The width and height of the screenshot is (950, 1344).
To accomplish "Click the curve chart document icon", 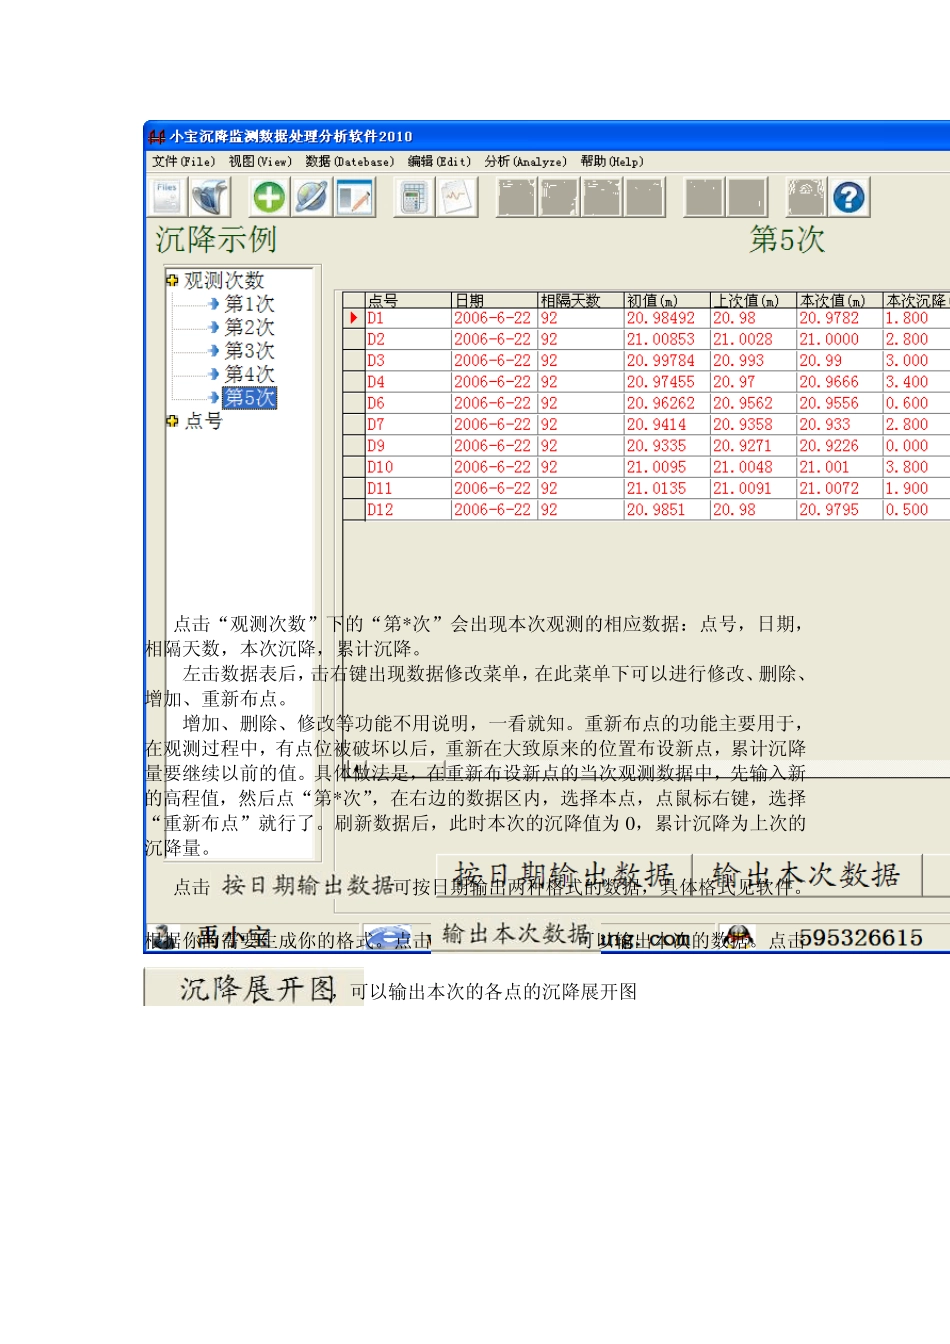I will click(x=457, y=197).
